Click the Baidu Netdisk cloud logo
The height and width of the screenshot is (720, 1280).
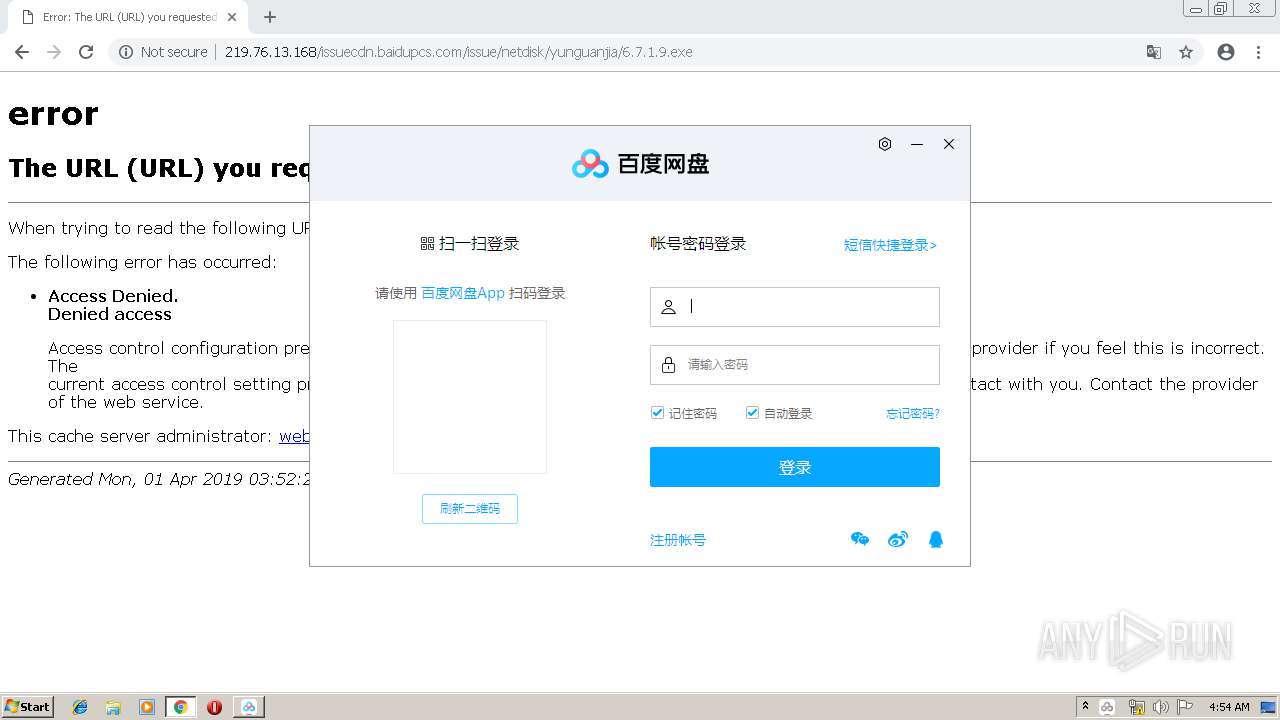590,164
